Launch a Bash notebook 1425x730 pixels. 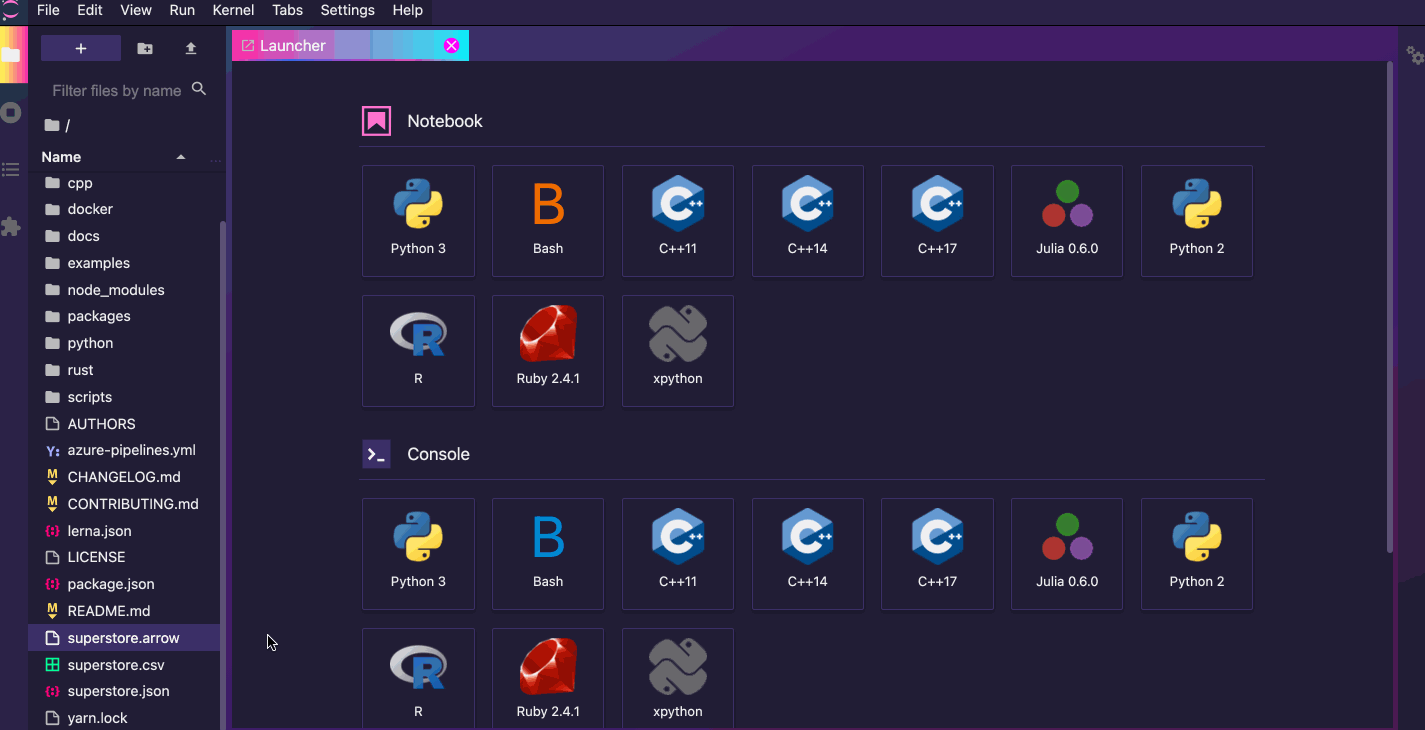pos(548,221)
